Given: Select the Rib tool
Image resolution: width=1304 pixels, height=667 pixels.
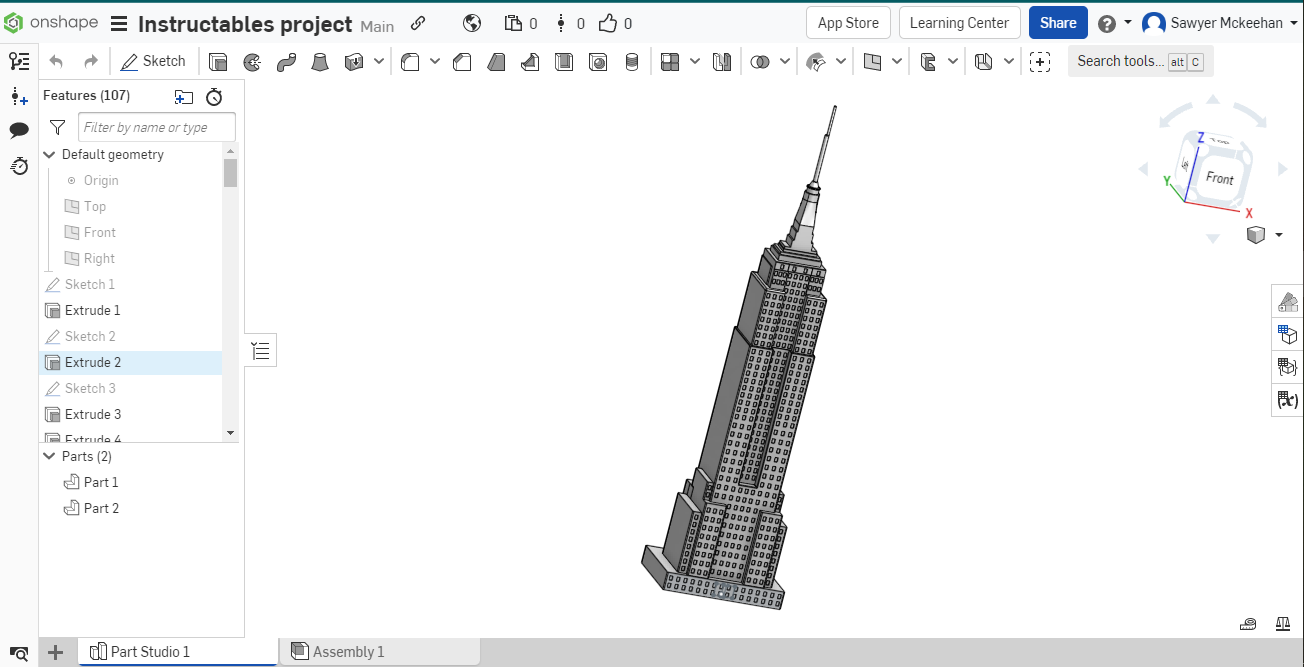Looking at the screenshot, I should point(530,62).
